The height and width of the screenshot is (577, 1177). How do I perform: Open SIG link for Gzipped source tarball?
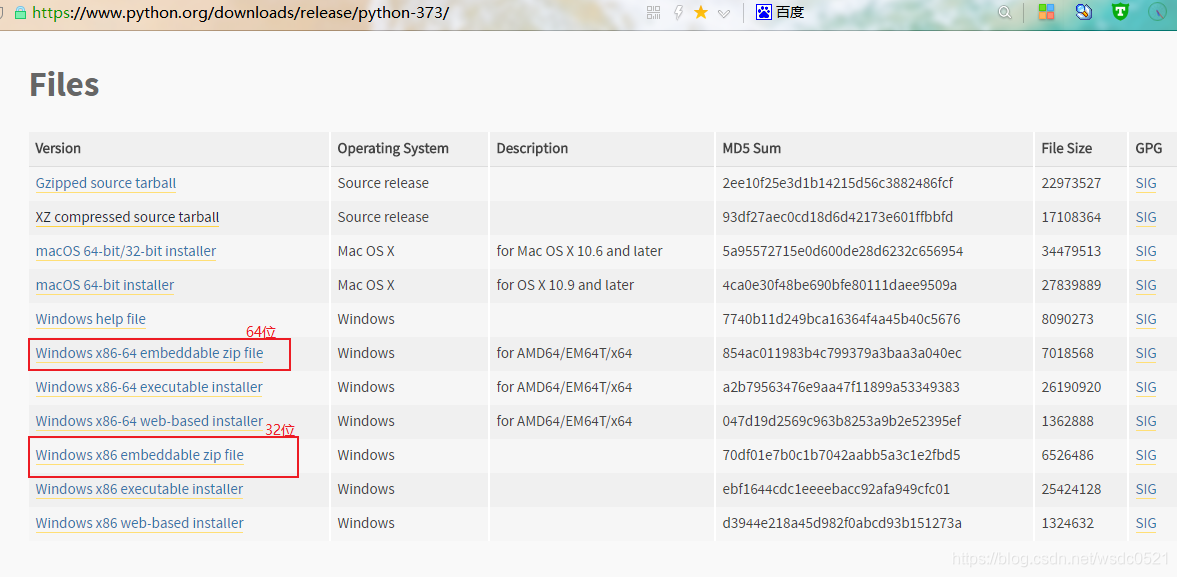(x=1146, y=183)
